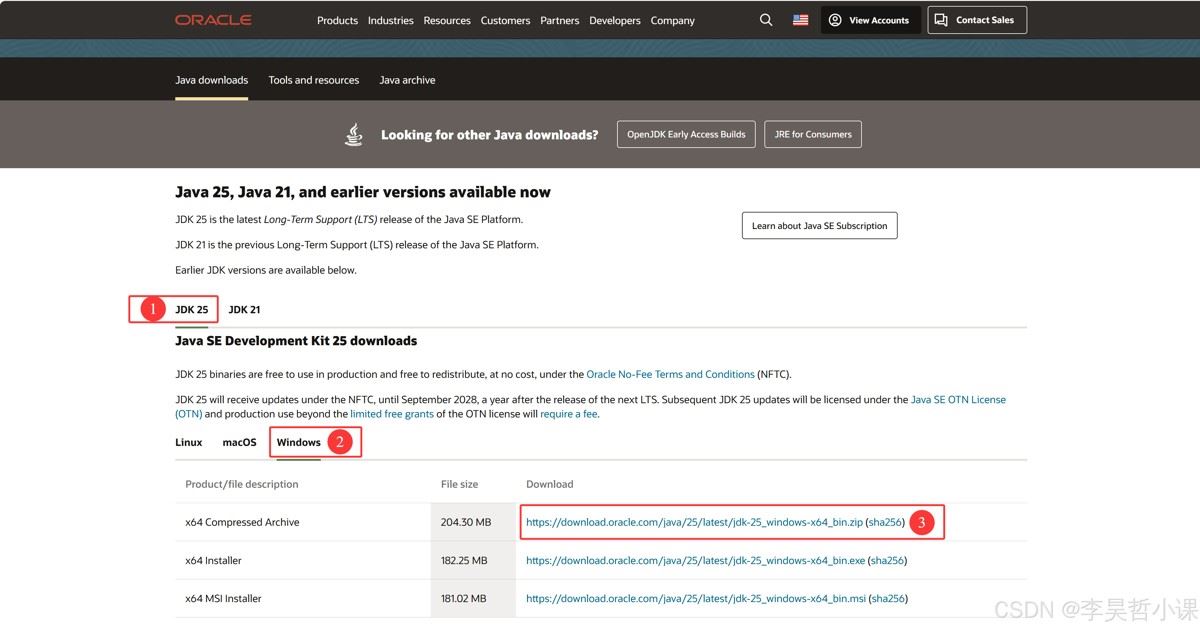The image size is (1200, 629).
Task: Open the Products menu
Action: coord(337,20)
